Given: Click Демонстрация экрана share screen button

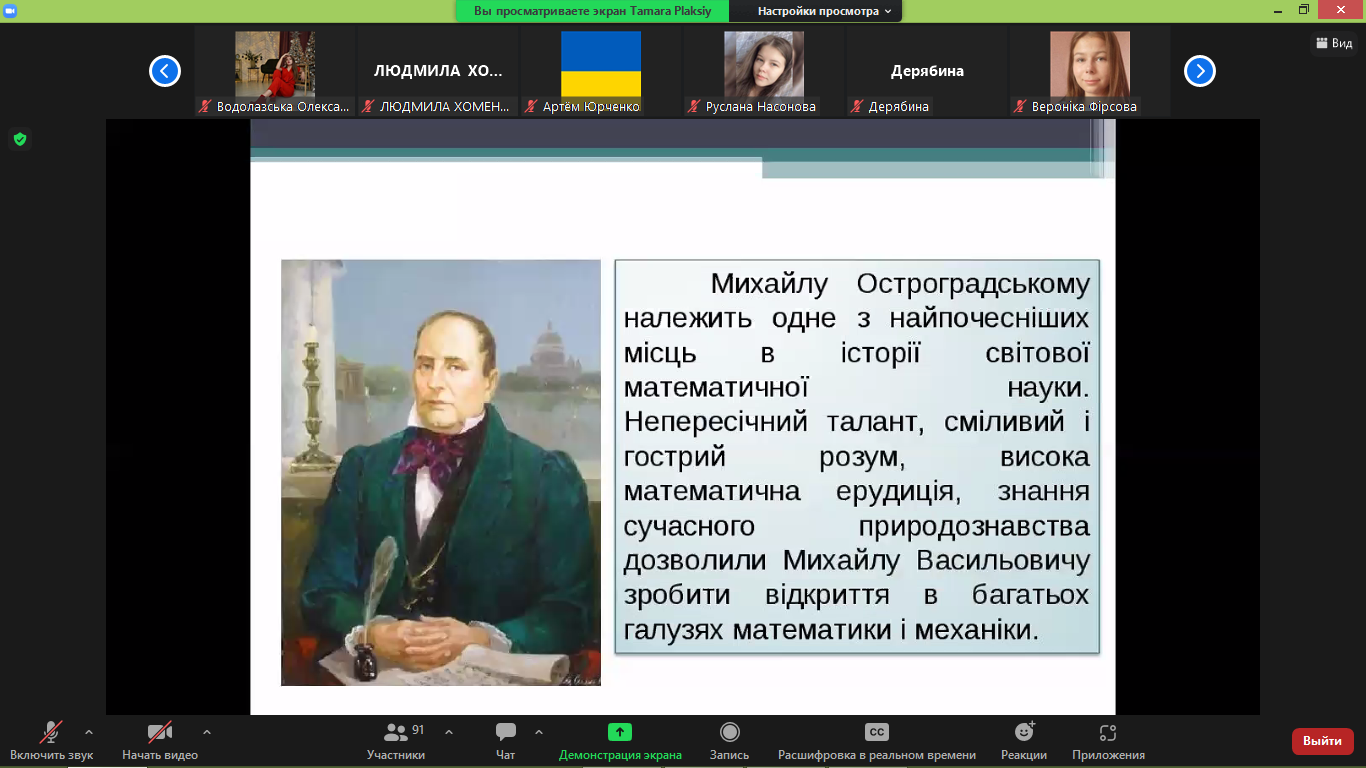Looking at the screenshot, I should tap(620, 741).
